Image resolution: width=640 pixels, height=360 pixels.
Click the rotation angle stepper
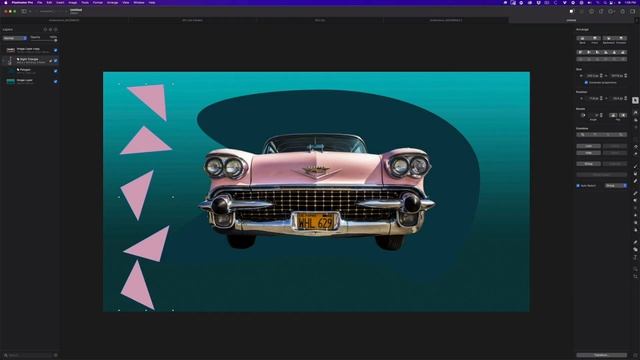601,115
